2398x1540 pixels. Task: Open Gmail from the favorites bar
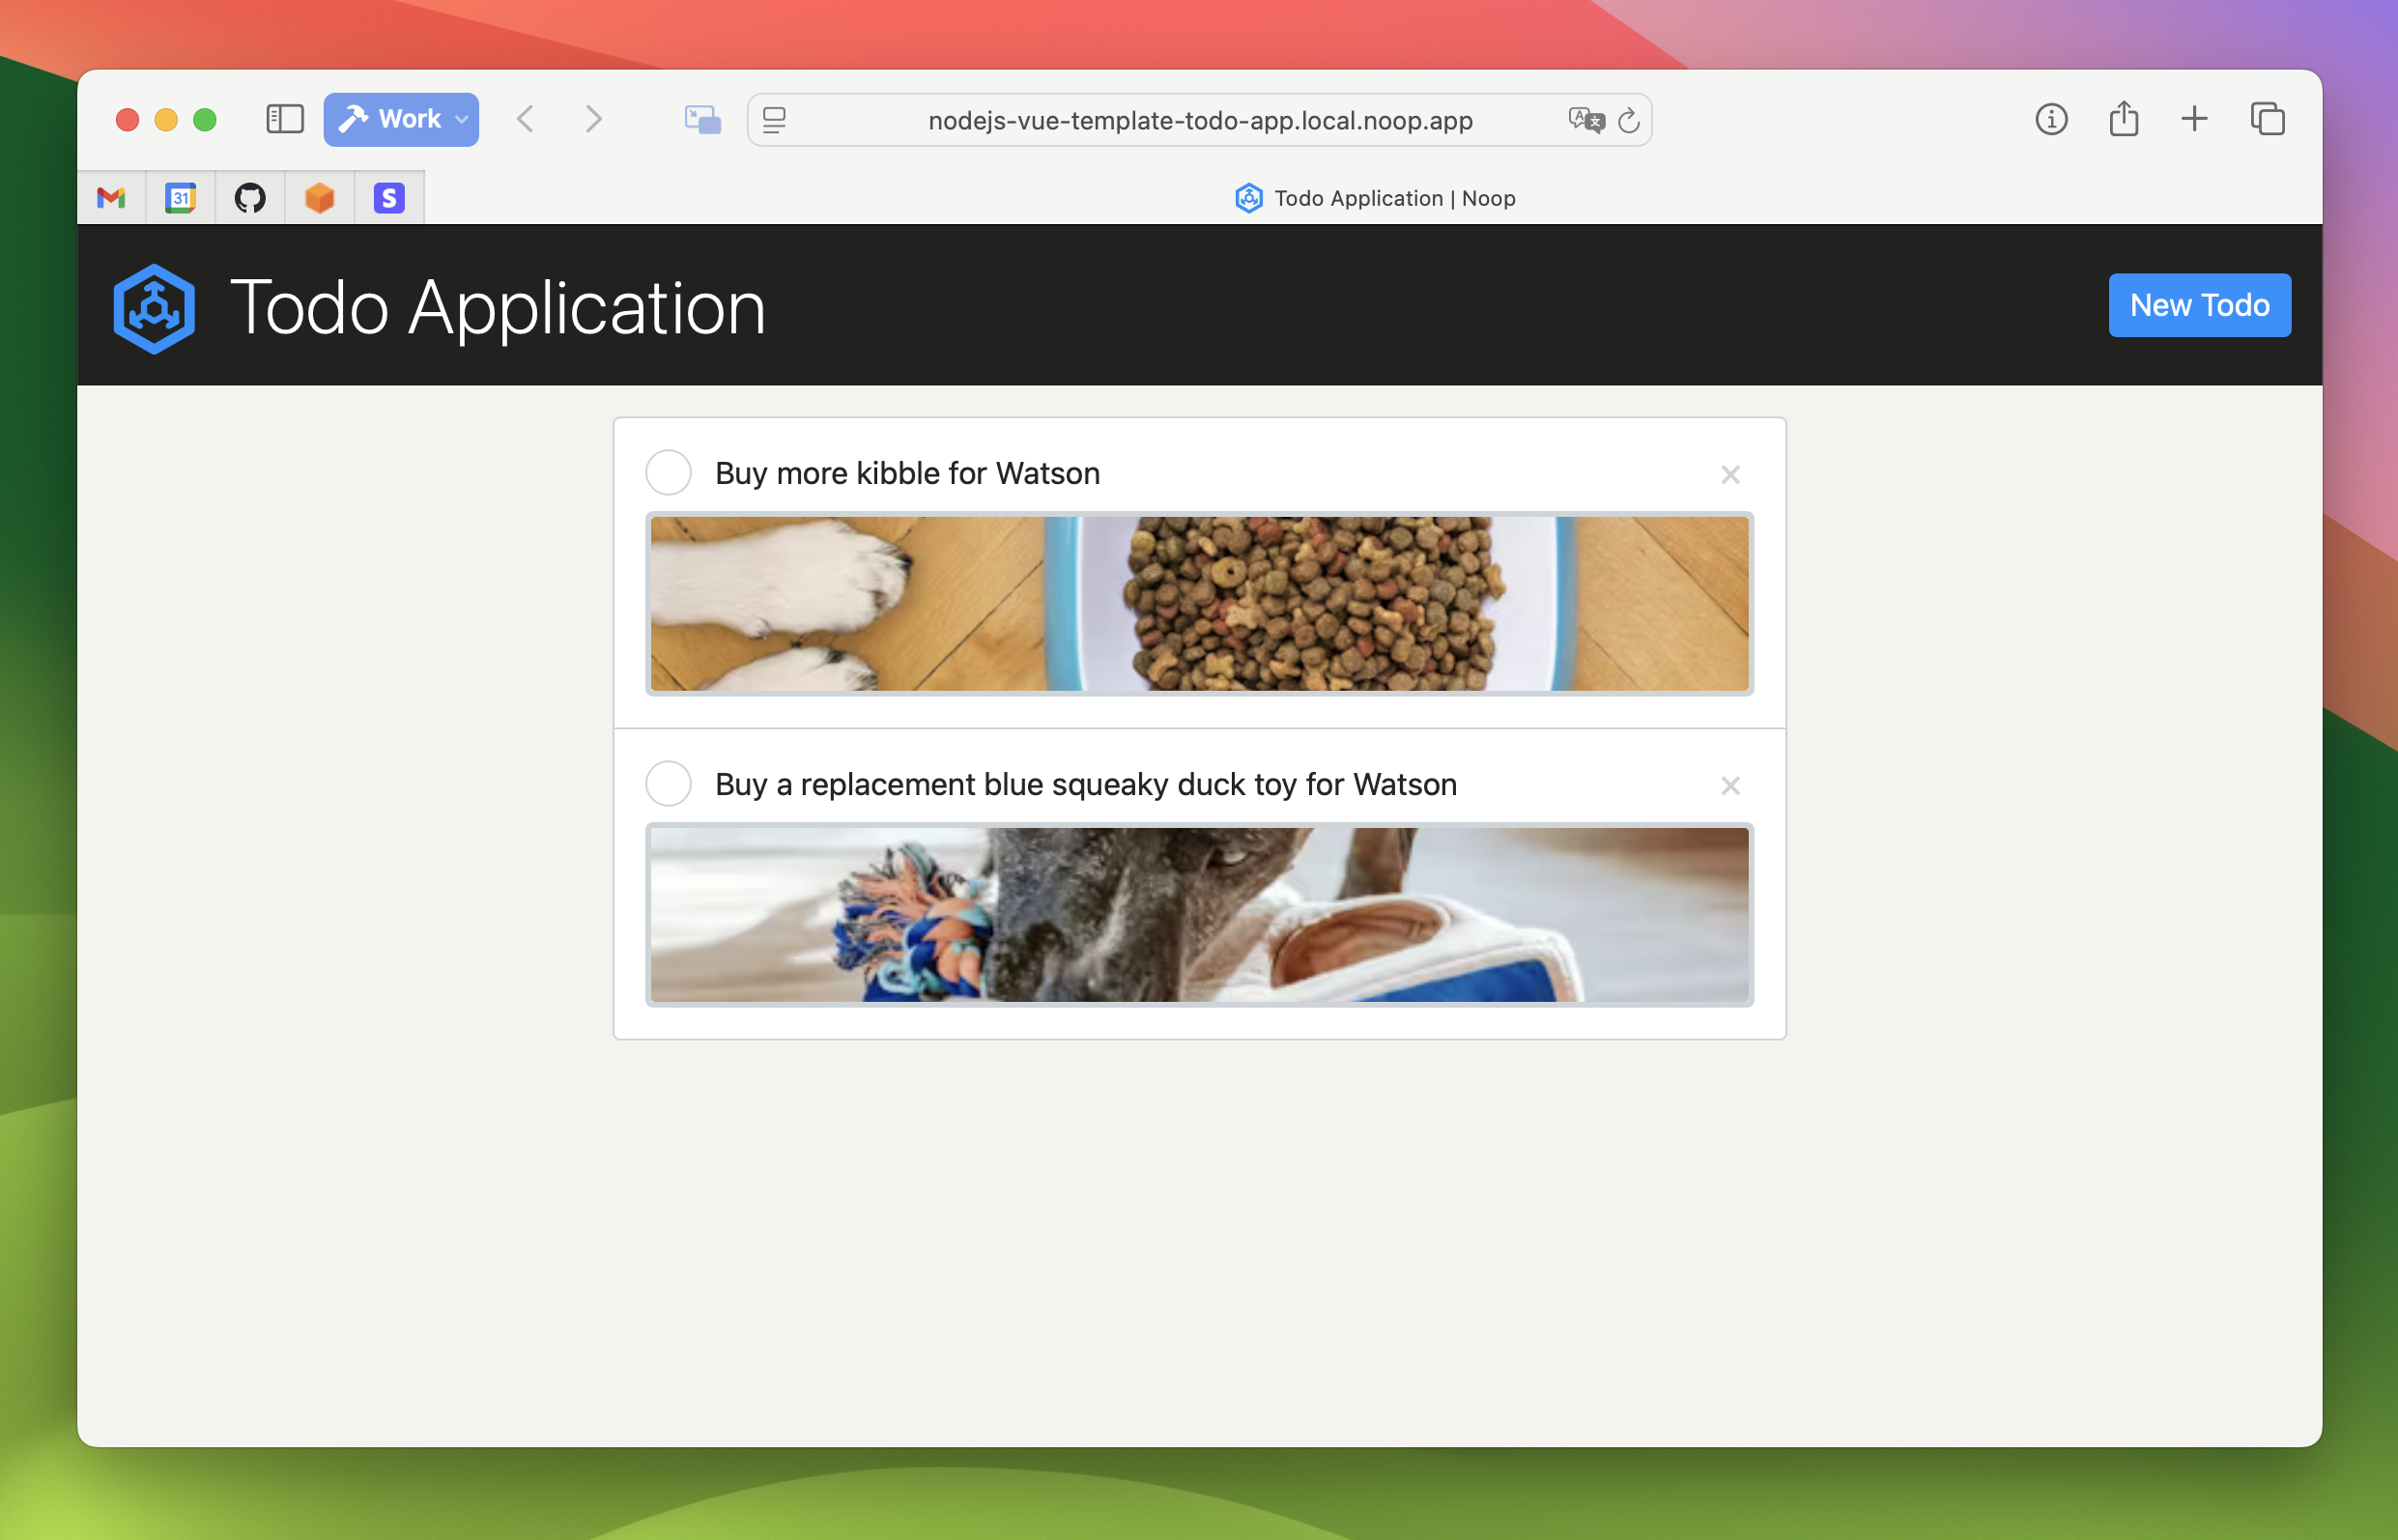110,197
